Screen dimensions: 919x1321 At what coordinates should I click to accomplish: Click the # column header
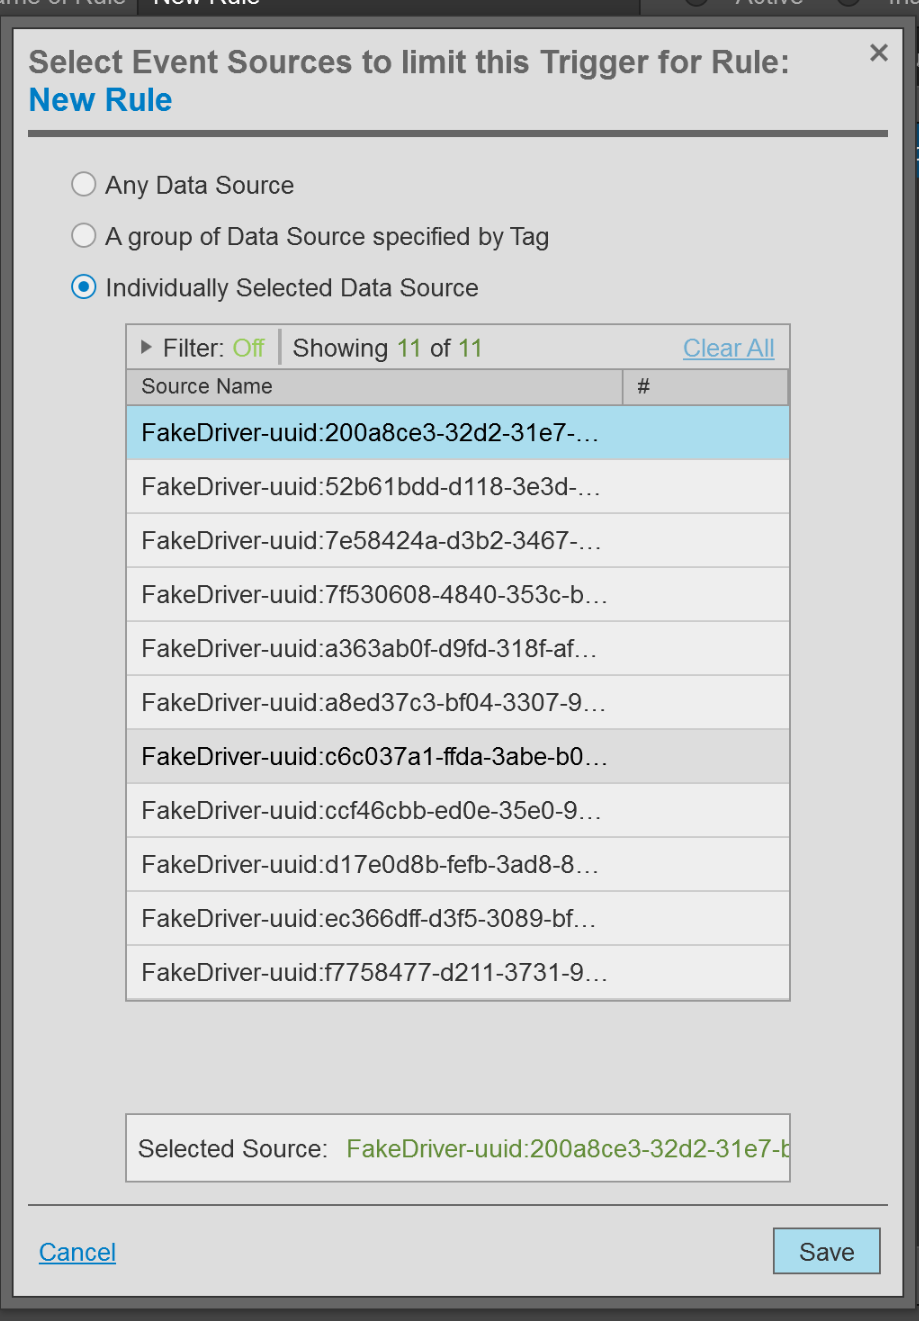click(x=705, y=387)
